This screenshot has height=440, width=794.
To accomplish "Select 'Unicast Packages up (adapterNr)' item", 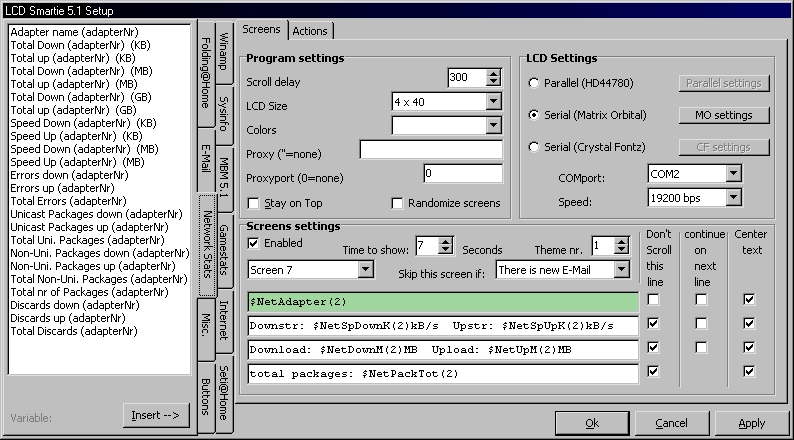I will (90, 227).
